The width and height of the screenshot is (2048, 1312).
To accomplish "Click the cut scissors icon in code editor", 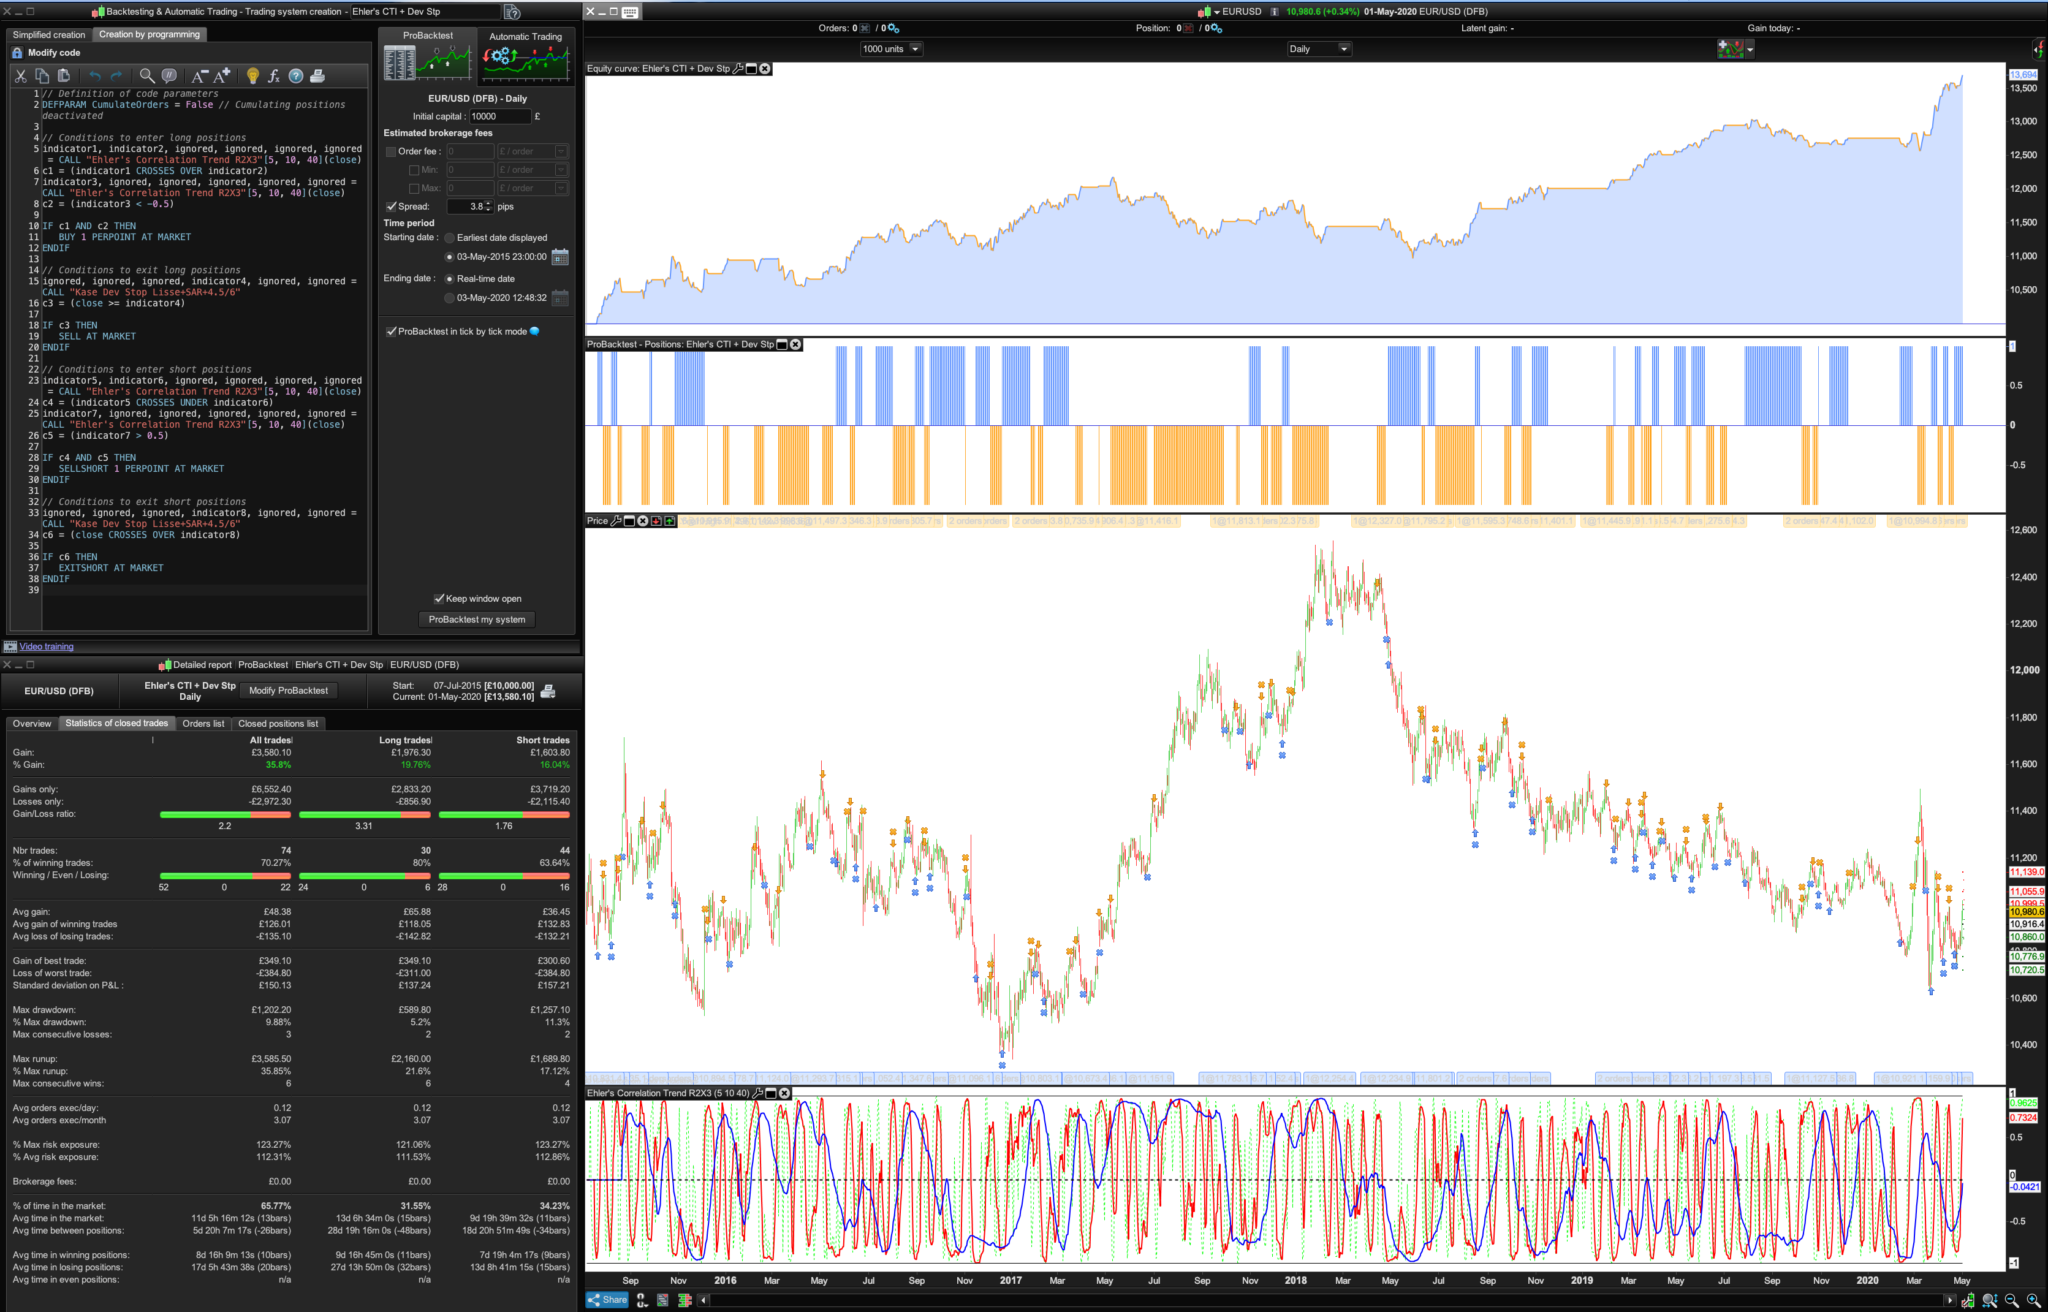I will click(x=20, y=76).
